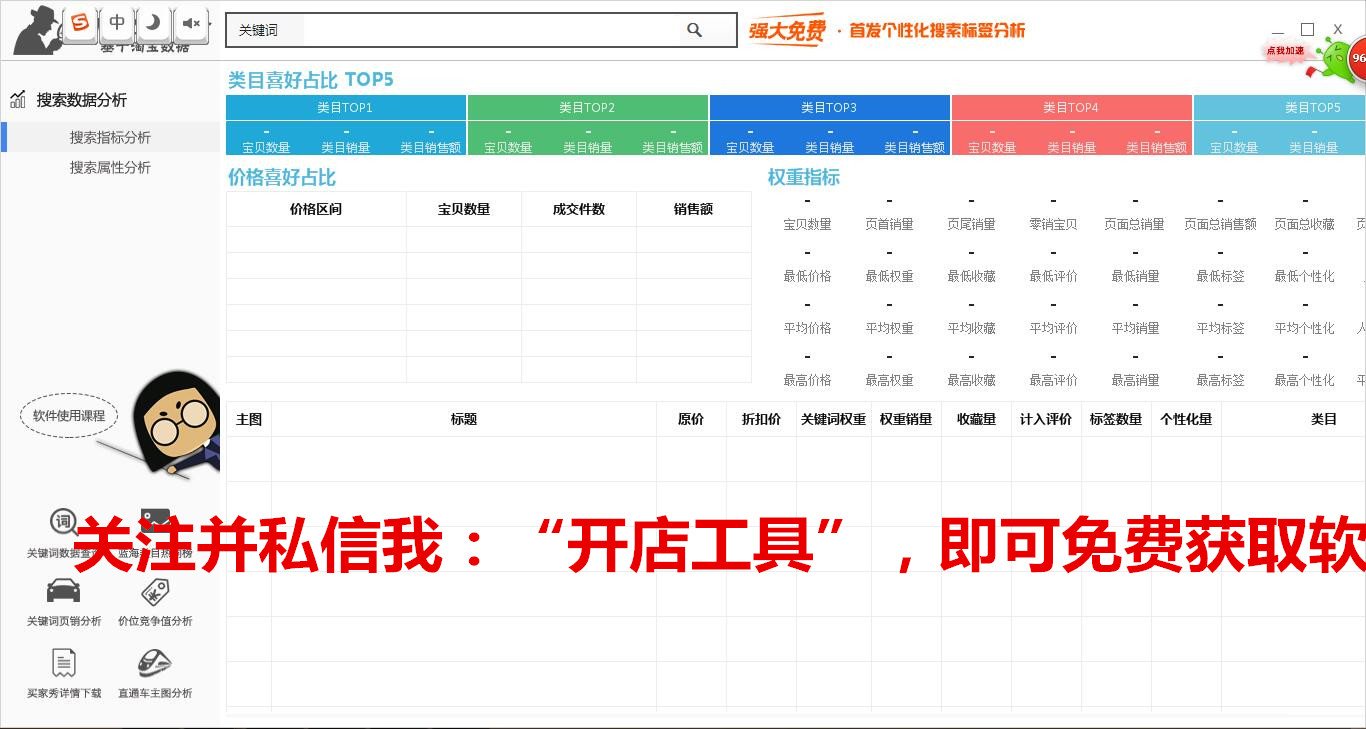Open 关键词数据查询 keyword data lookup tool
This screenshot has width=1366, height=729.
tap(63, 531)
